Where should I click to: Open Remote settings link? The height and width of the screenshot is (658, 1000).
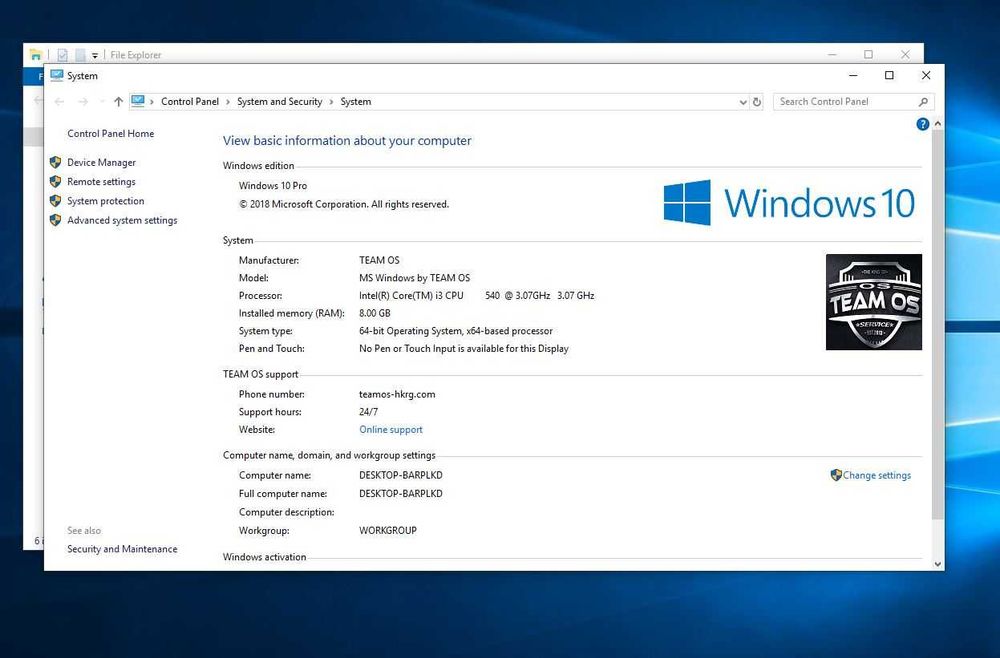click(101, 182)
